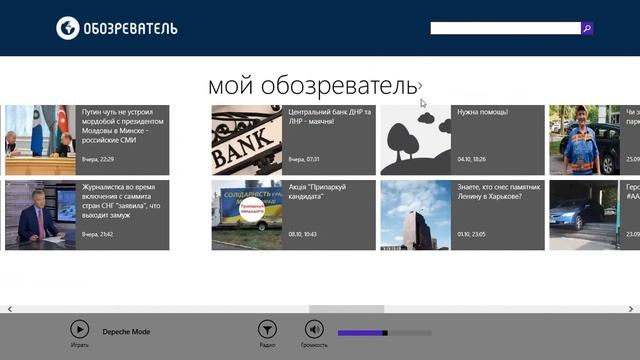Viewport: 640px width, 360px height.
Task: Click the '01.10, 23:05' timestamp
Action: tap(471, 234)
